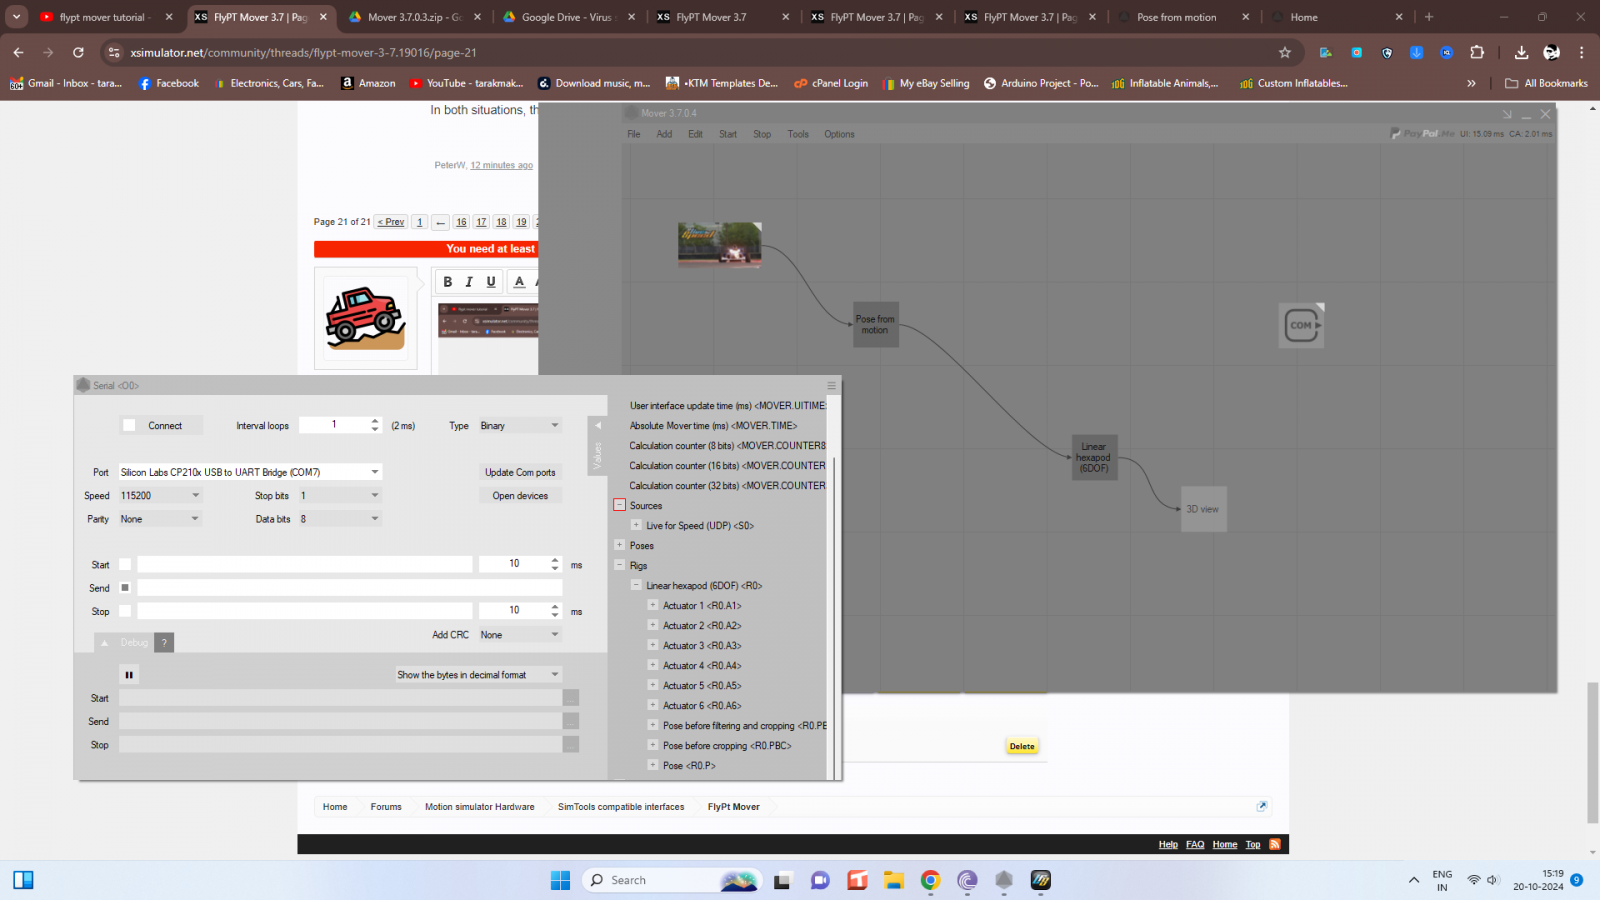The height and width of the screenshot is (900, 1600).
Task: Open the Port selection dropdown
Action: (x=375, y=472)
